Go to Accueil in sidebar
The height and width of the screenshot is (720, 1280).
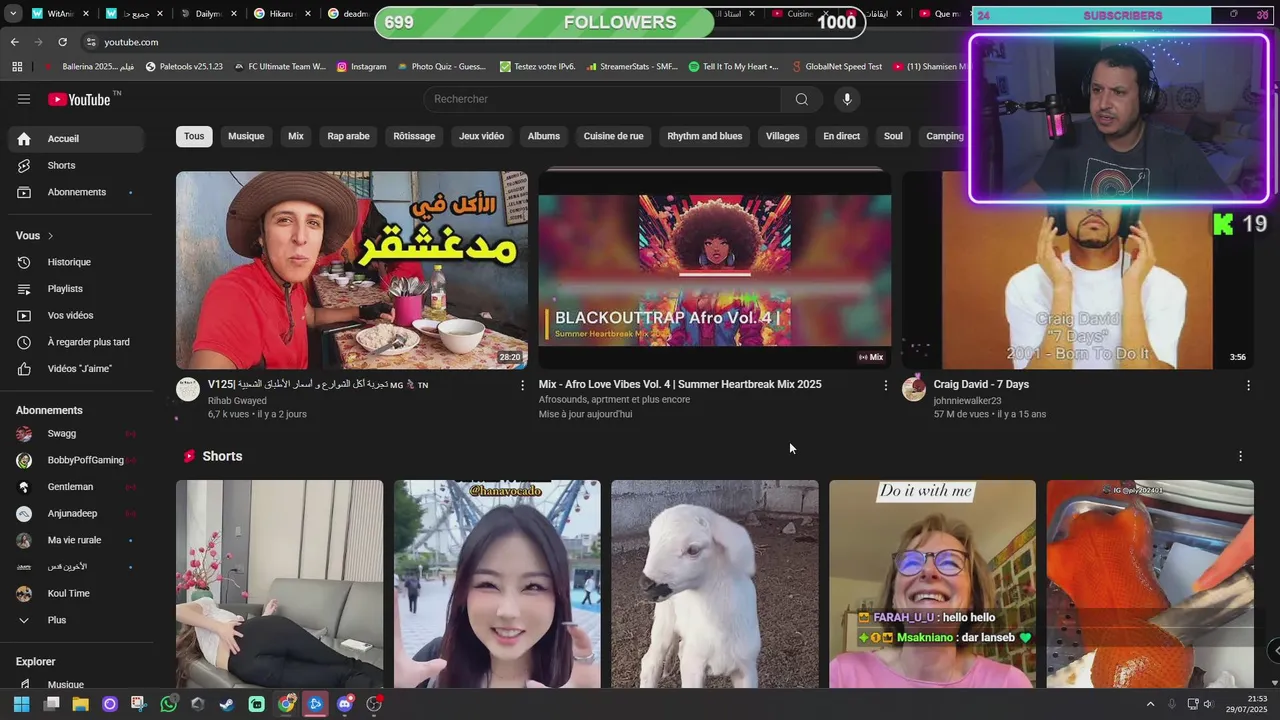point(76,139)
